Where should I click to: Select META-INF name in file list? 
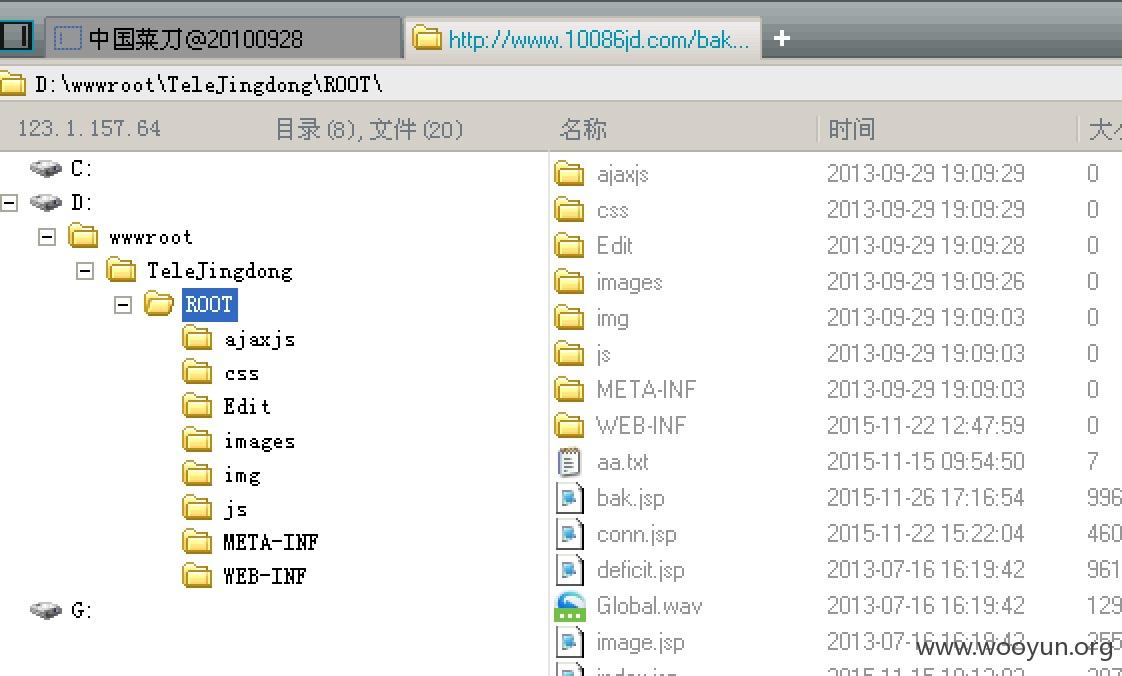click(646, 389)
